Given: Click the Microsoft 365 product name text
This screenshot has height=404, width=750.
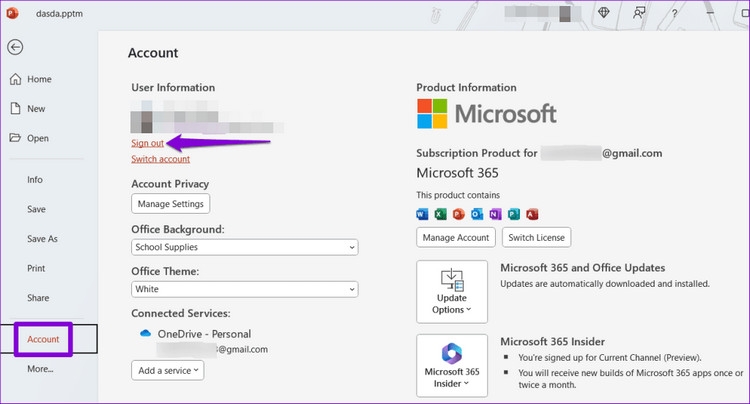Looking at the screenshot, I should click(457, 173).
